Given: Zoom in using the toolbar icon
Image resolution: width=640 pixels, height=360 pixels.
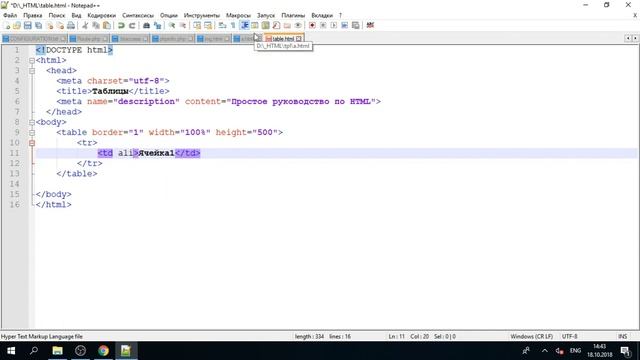Looking at the screenshot, I should 172,25.
